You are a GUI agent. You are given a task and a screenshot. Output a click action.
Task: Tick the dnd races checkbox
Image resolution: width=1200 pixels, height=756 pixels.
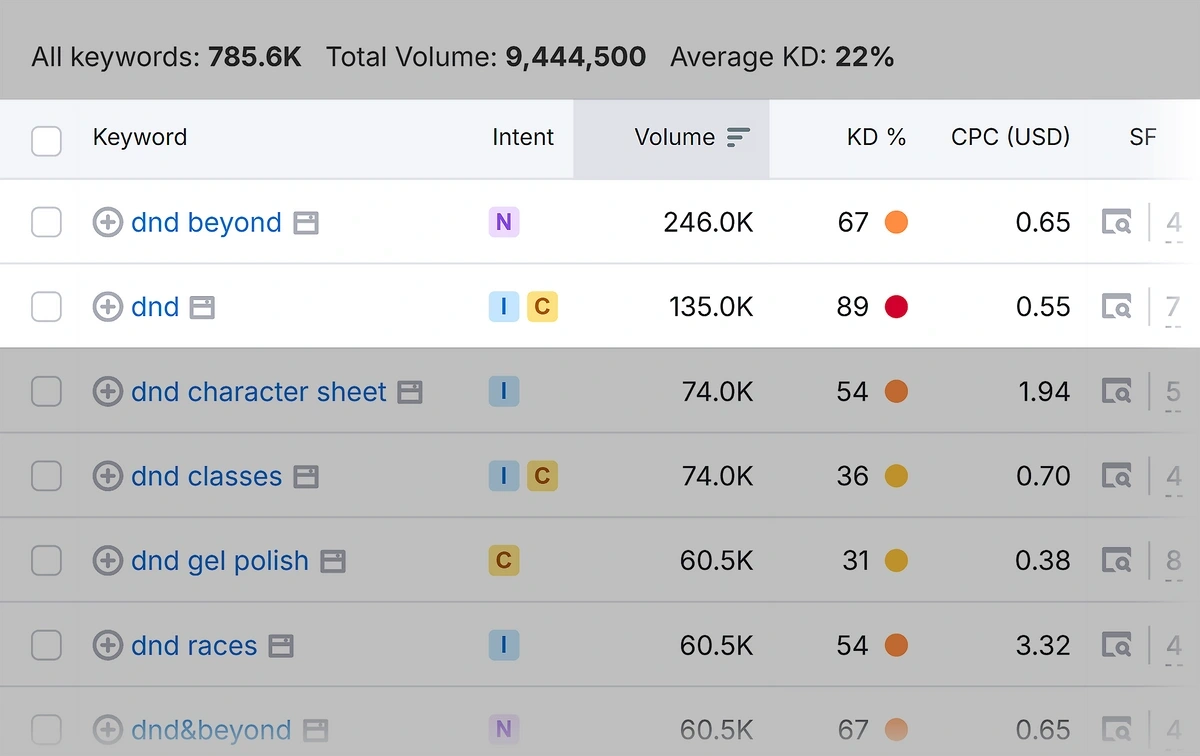click(x=46, y=646)
